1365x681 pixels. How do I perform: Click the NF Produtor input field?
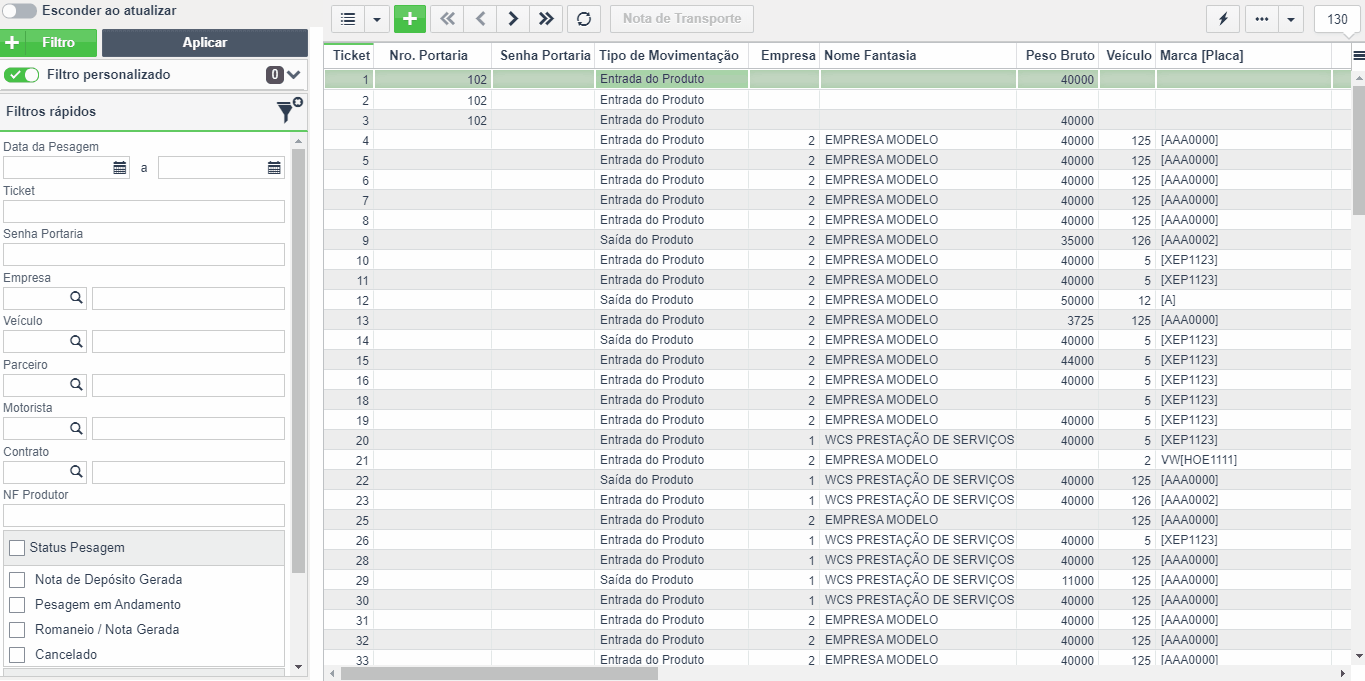[x=144, y=516]
